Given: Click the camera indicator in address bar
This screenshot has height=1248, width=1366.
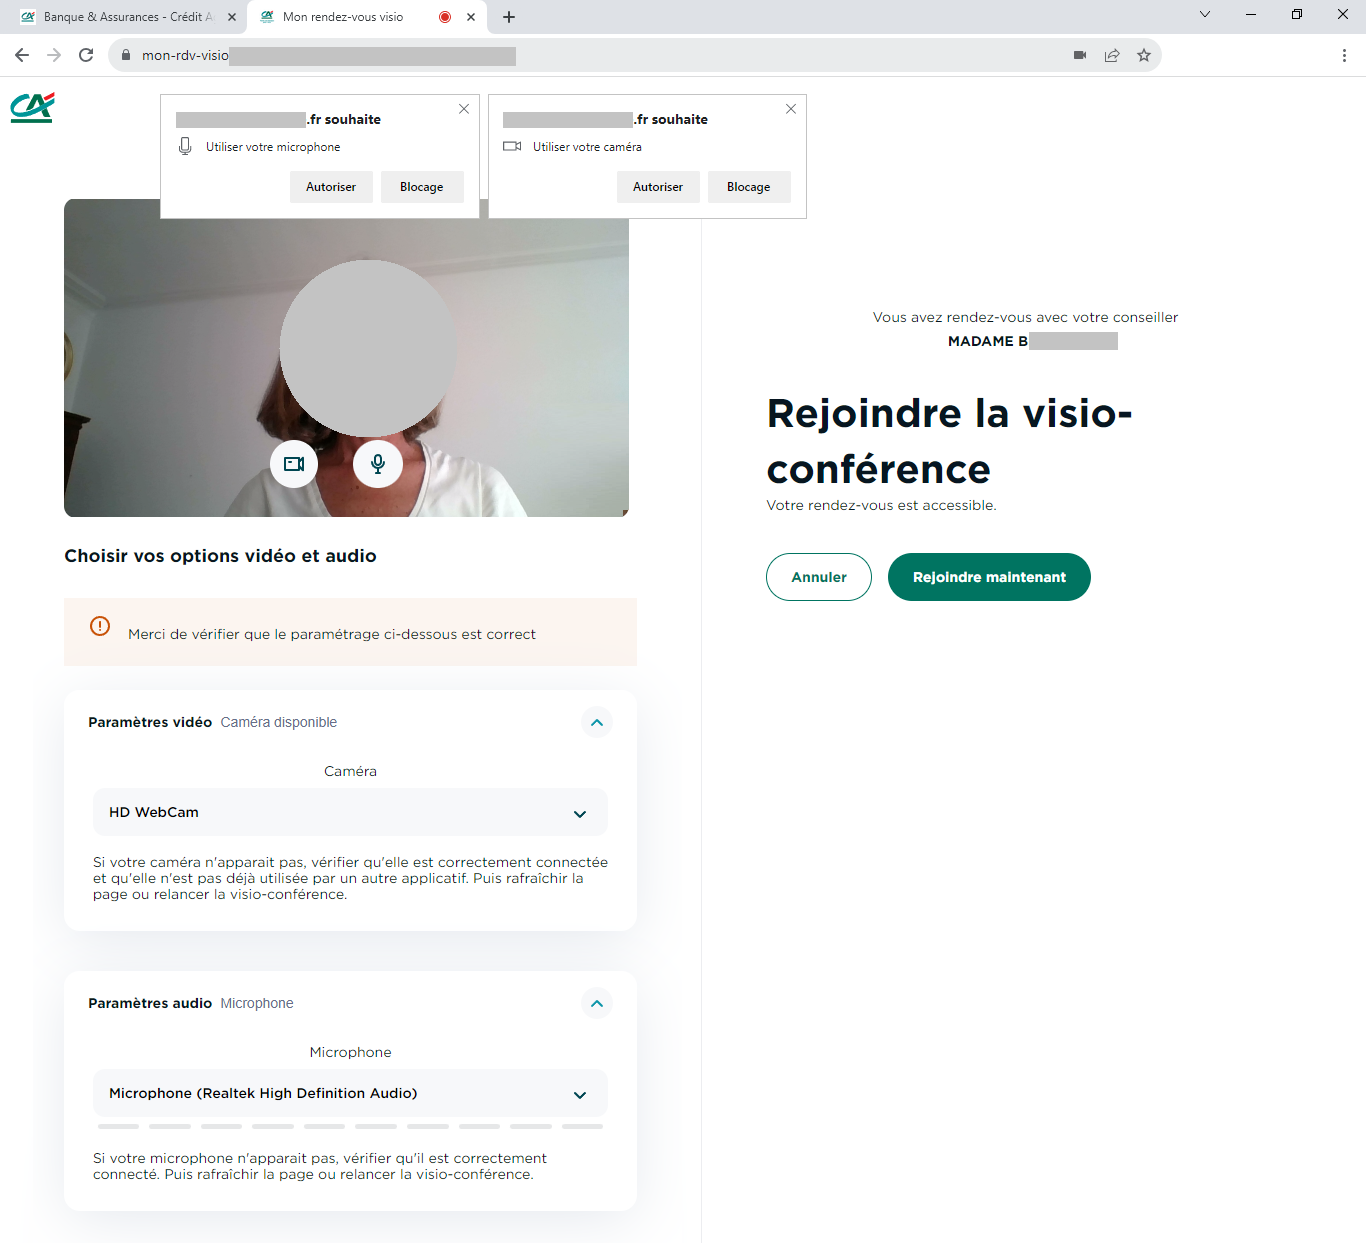Looking at the screenshot, I should [1080, 56].
